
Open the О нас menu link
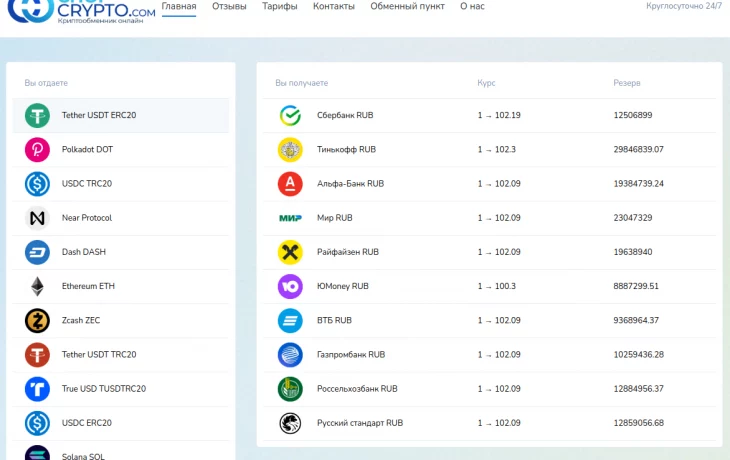click(x=472, y=6)
